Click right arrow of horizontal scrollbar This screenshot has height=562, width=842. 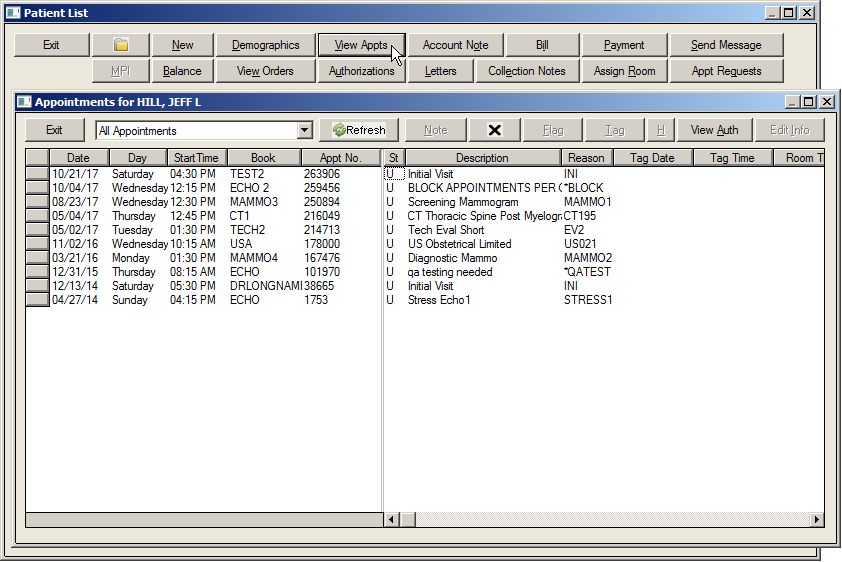817,519
